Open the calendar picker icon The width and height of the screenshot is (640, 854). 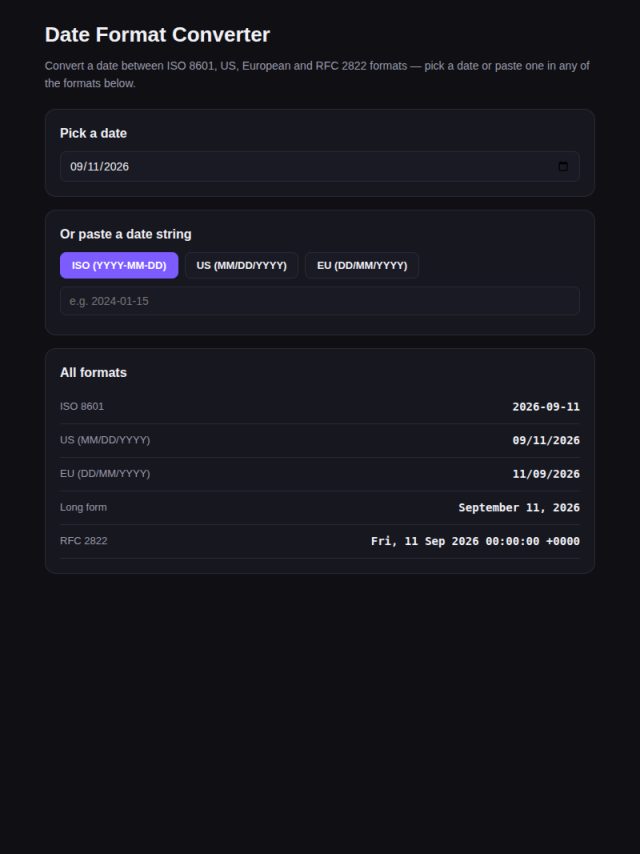(563, 167)
